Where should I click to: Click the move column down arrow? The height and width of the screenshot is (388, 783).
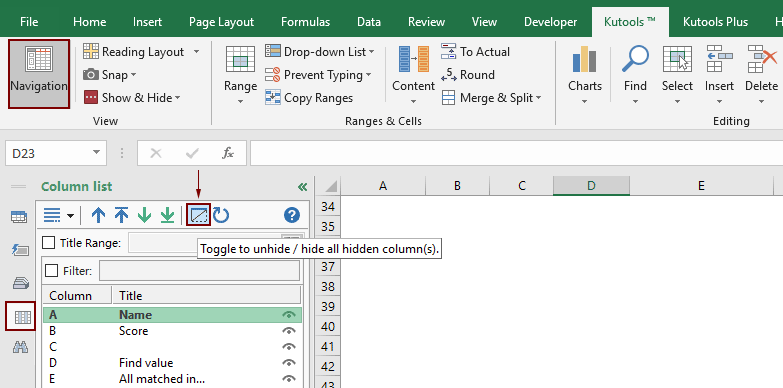click(x=144, y=215)
